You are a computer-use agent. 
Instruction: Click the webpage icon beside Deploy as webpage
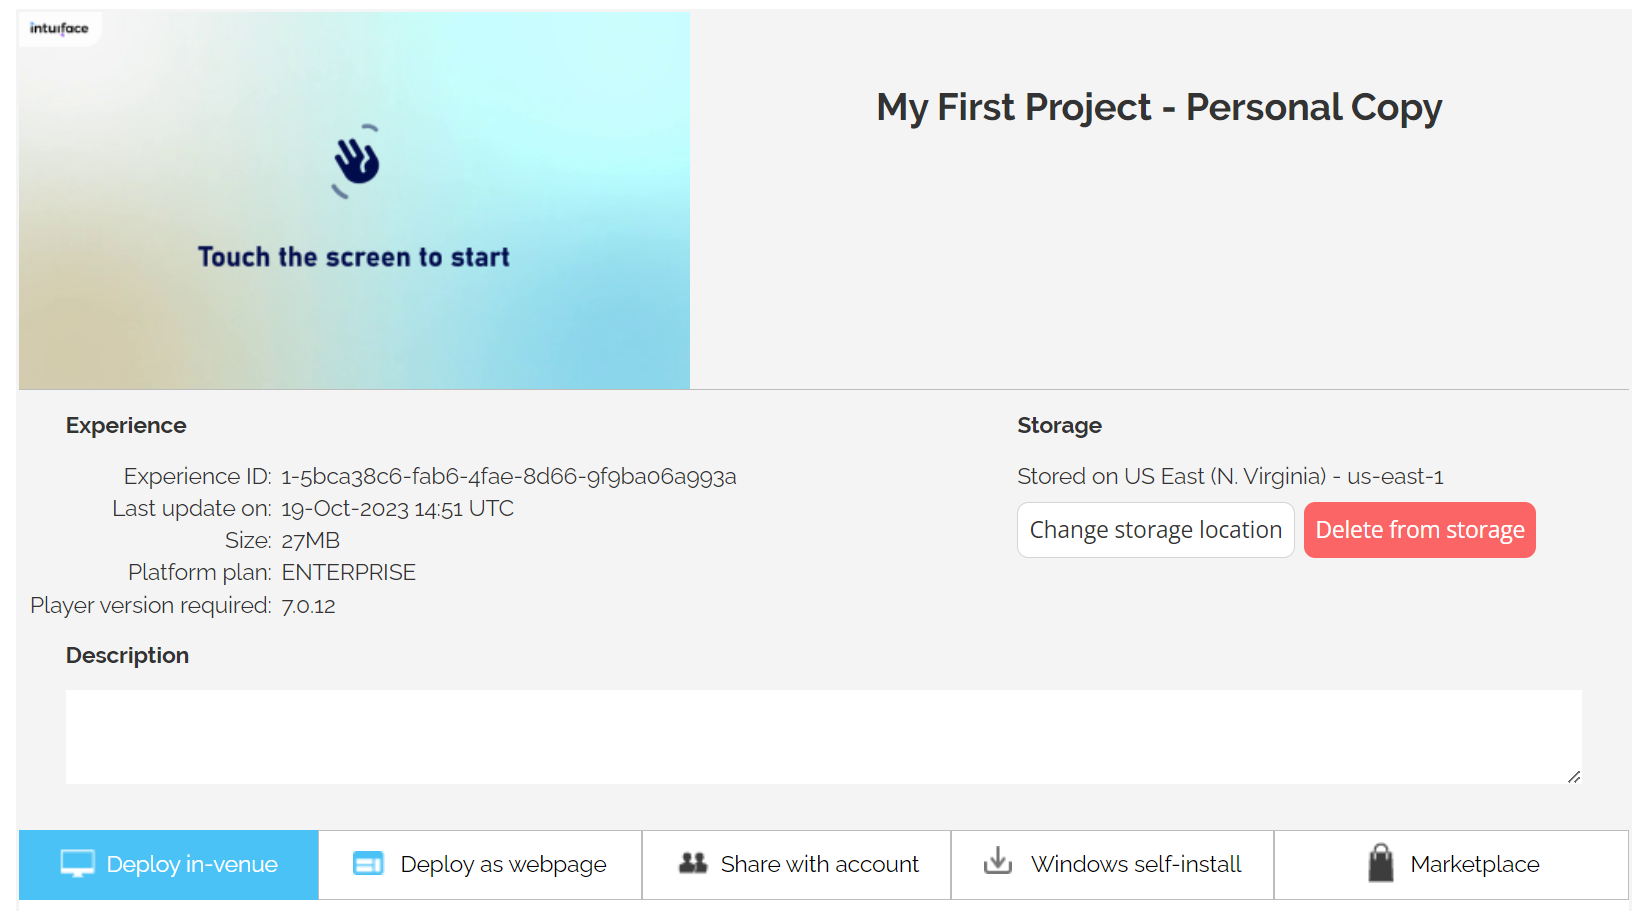pos(368,864)
